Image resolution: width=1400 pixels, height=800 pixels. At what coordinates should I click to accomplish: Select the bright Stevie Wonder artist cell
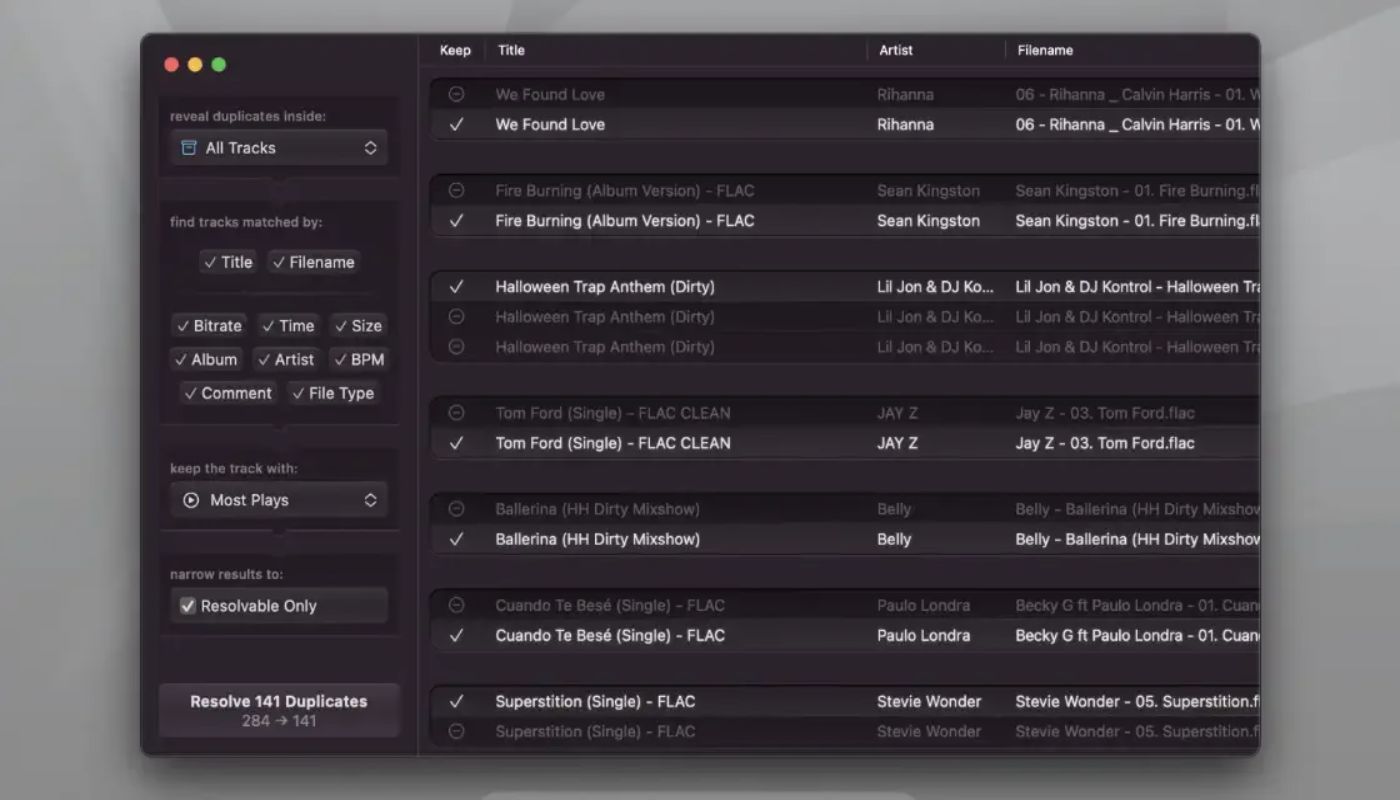point(929,701)
